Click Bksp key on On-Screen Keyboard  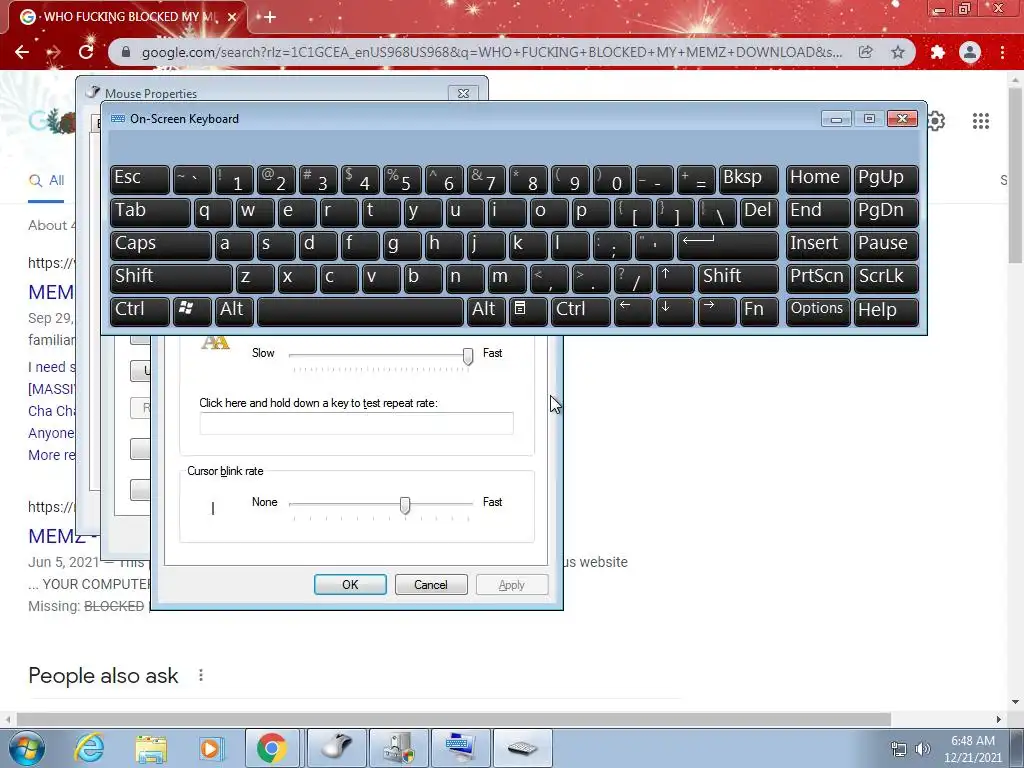pos(748,179)
